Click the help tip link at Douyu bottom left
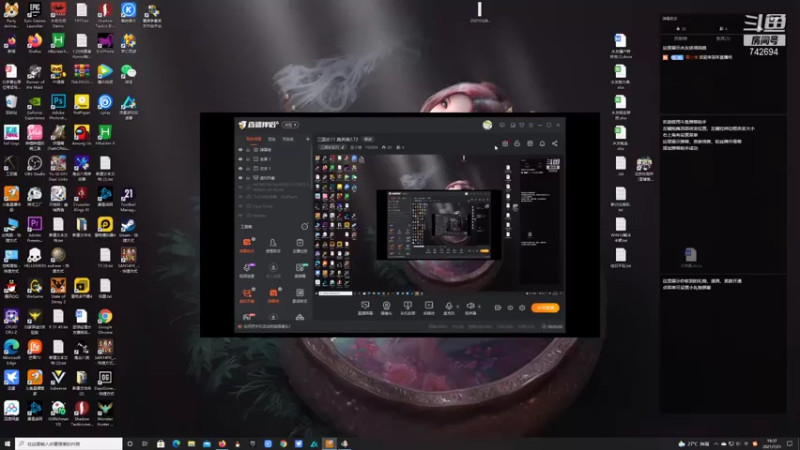 click(266, 327)
